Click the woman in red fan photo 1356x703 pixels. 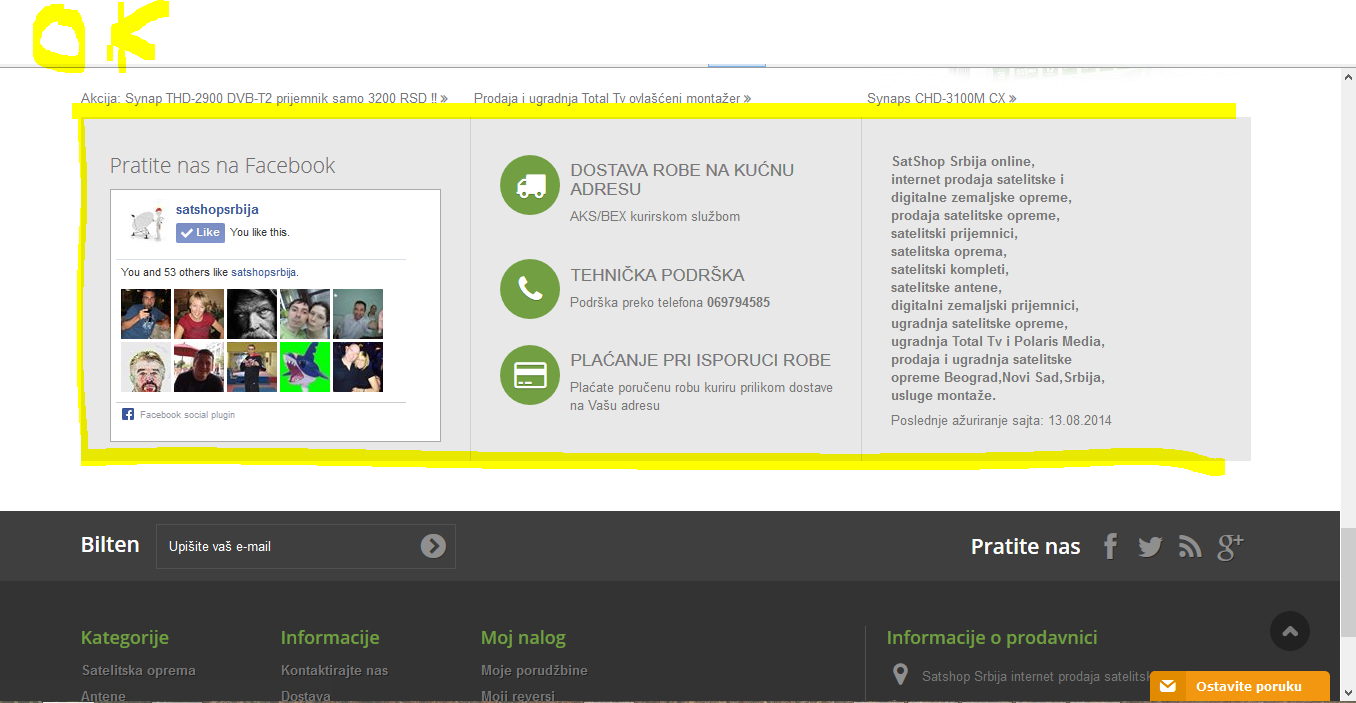point(199,314)
